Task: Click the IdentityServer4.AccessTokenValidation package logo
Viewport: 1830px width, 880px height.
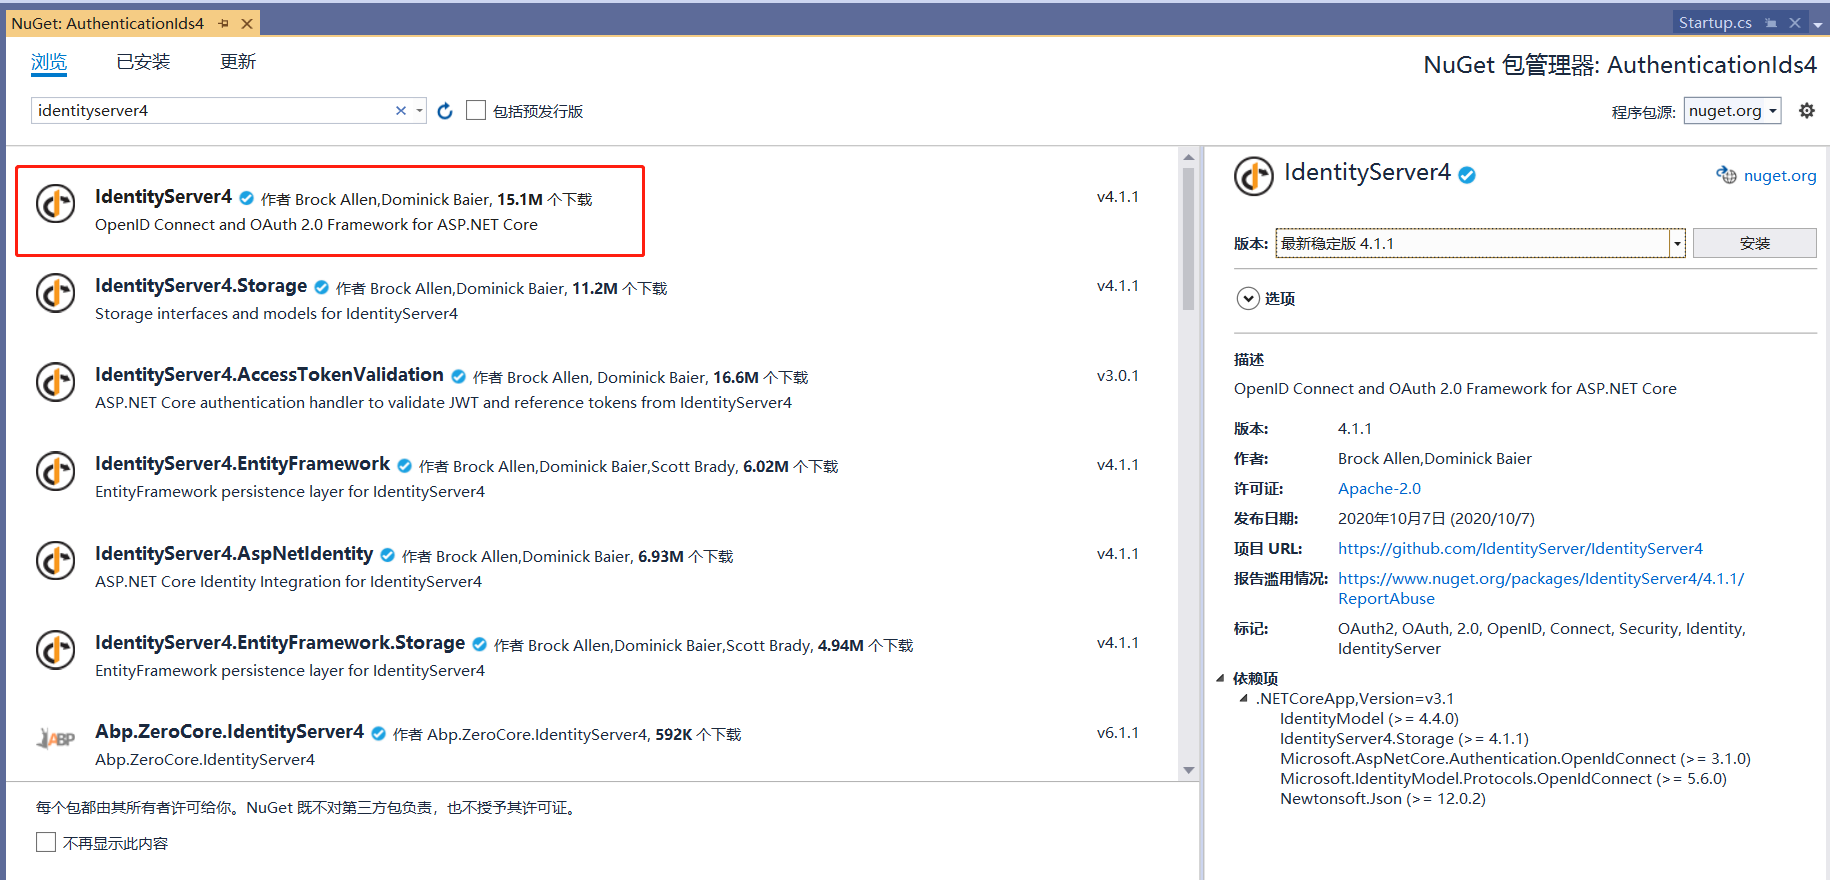Action: [56, 382]
